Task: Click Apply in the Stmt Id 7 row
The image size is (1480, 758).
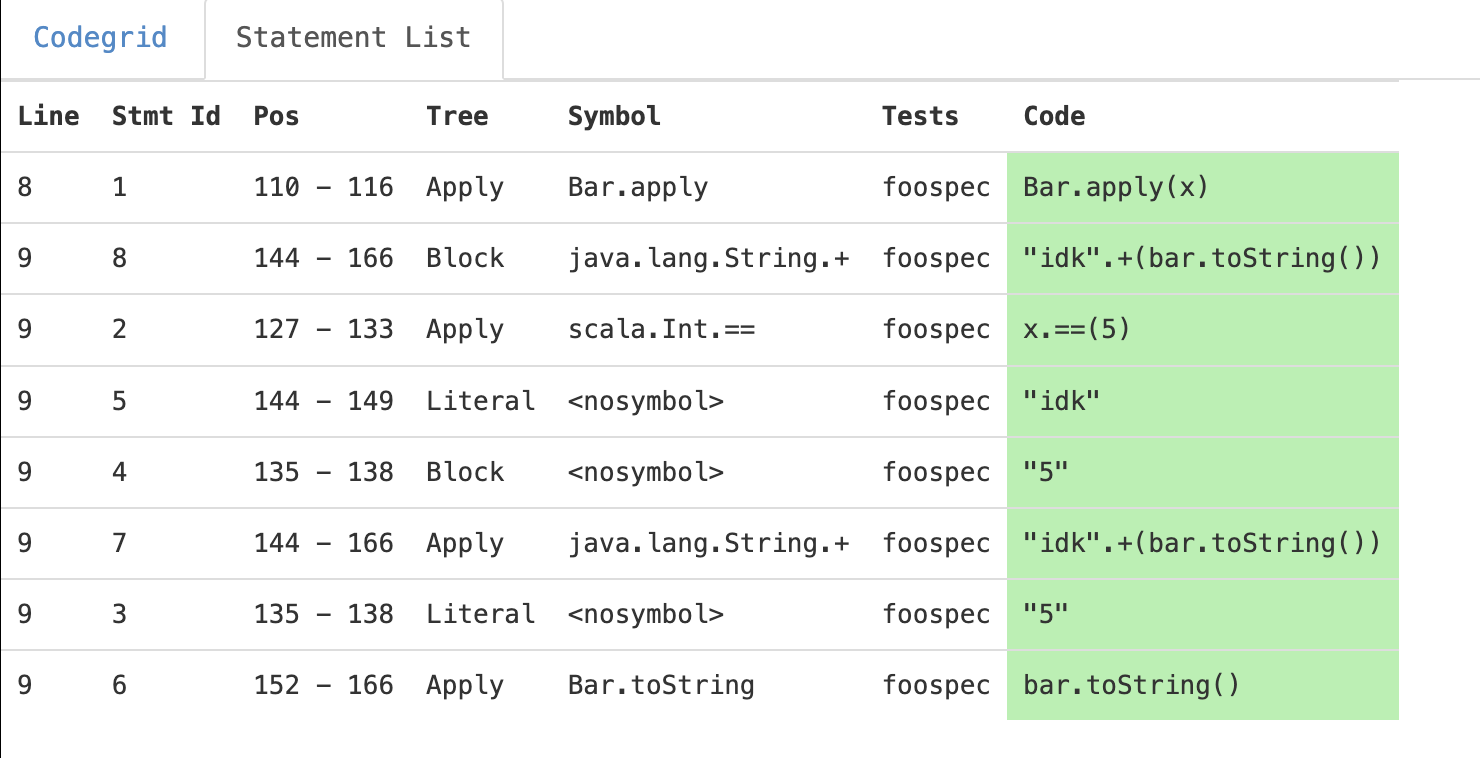Action: click(x=465, y=543)
